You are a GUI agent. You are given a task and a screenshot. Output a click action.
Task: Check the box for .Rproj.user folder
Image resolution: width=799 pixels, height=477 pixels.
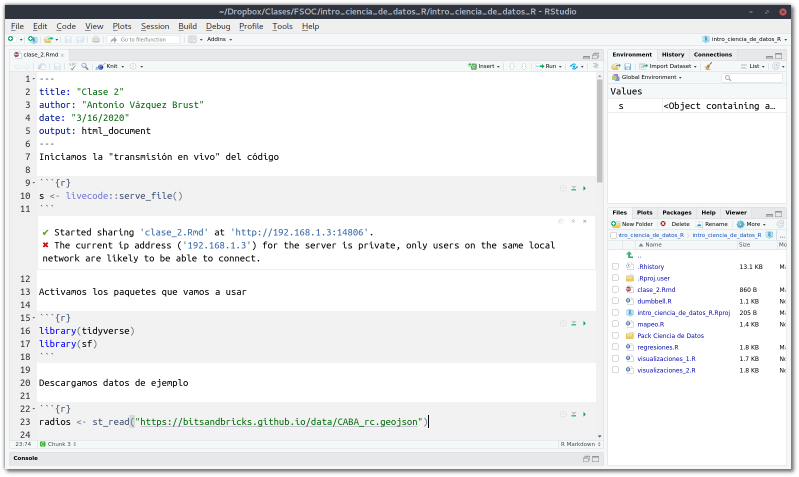tap(615, 278)
